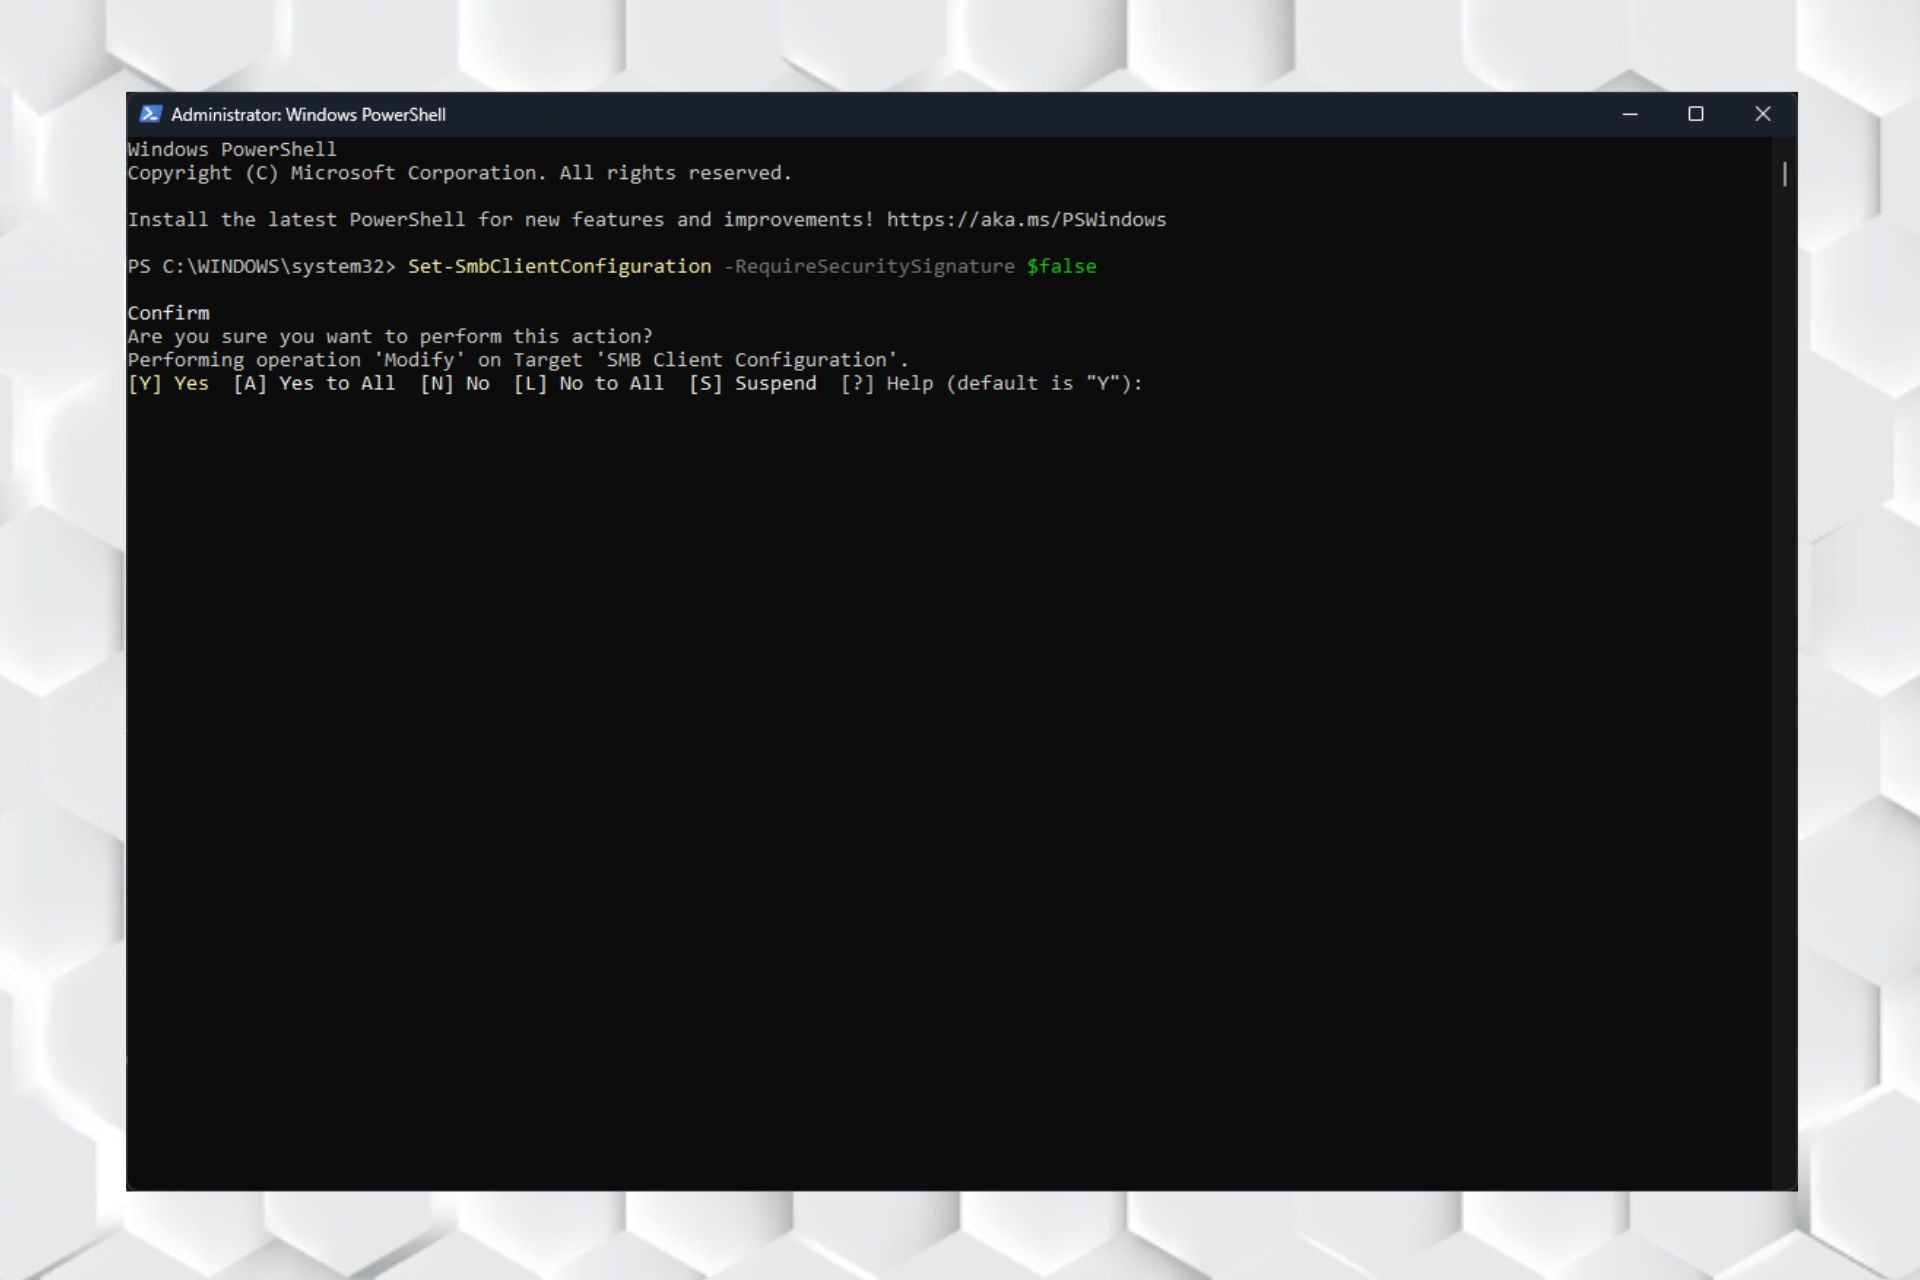This screenshot has height=1280, width=1920.
Task: Click the [N] No option text
Action: (x=455, y=384)
